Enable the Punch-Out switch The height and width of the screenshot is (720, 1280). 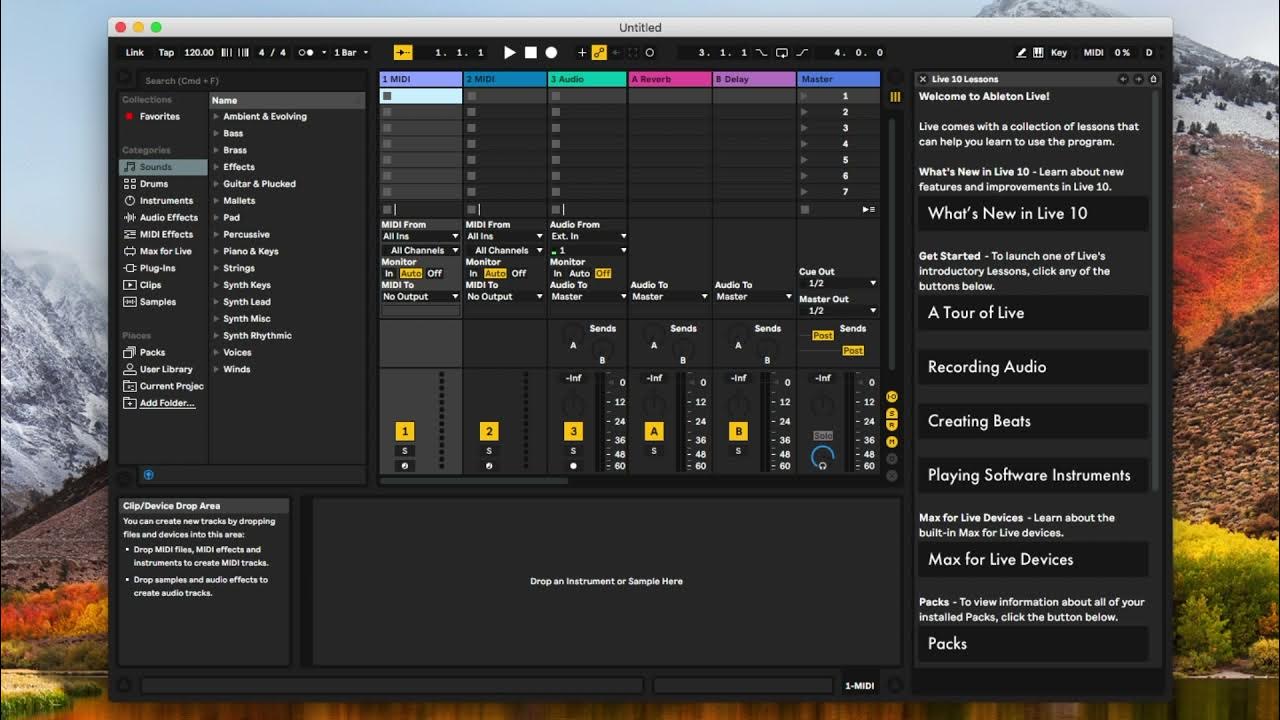tap(801, 52)
